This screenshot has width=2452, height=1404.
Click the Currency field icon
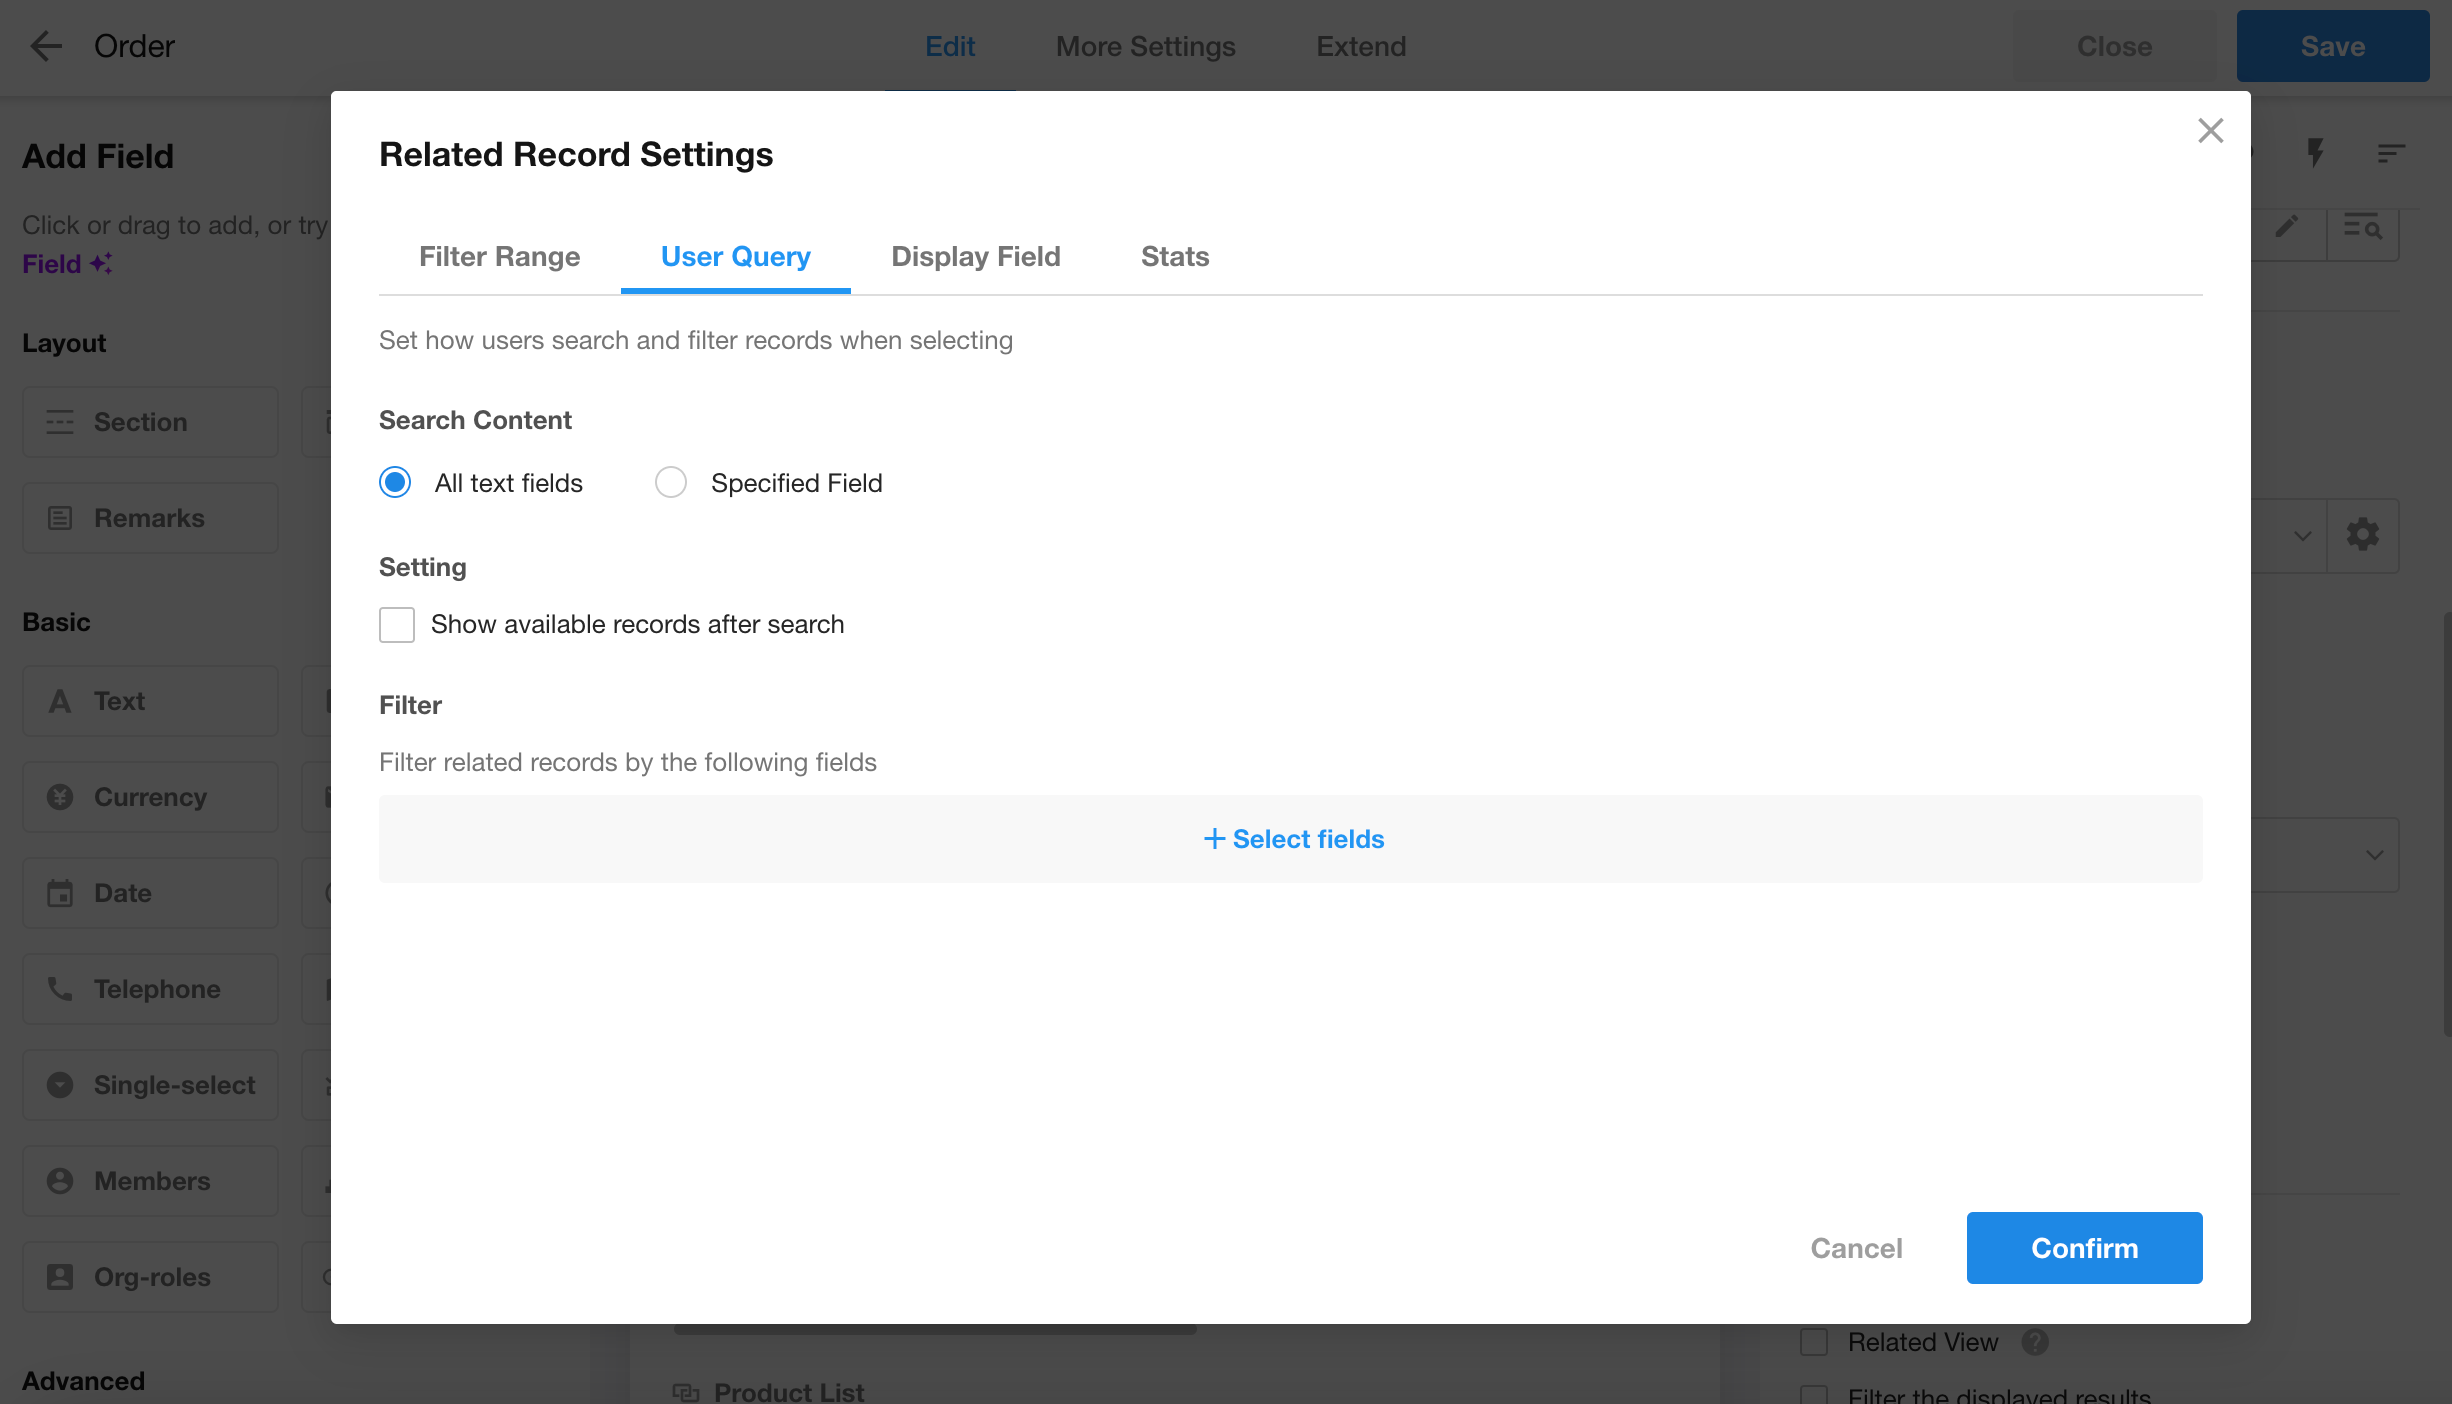click(60, 797)
